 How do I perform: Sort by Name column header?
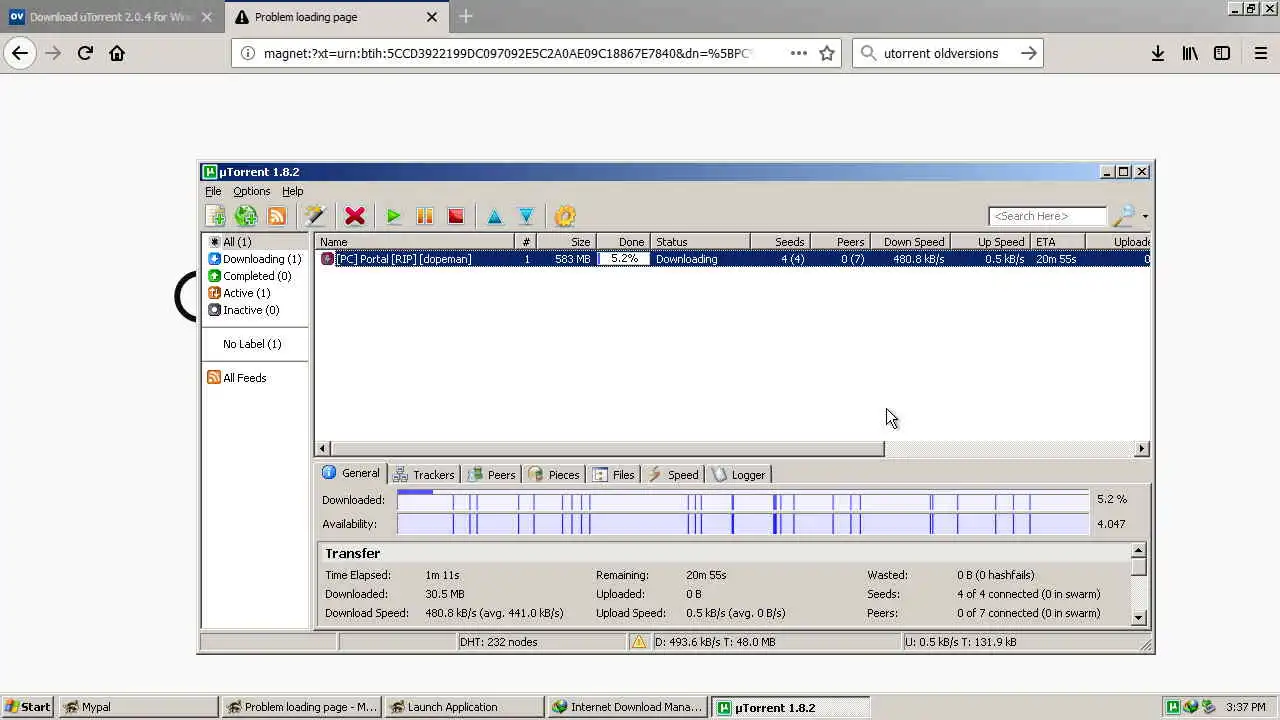click(x=415, y=242)
